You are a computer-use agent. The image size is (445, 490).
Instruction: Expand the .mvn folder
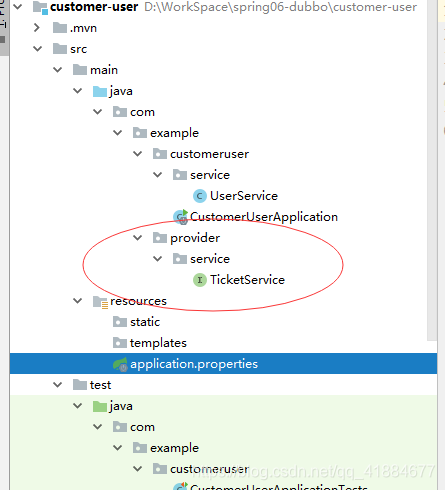coord(37,28)
